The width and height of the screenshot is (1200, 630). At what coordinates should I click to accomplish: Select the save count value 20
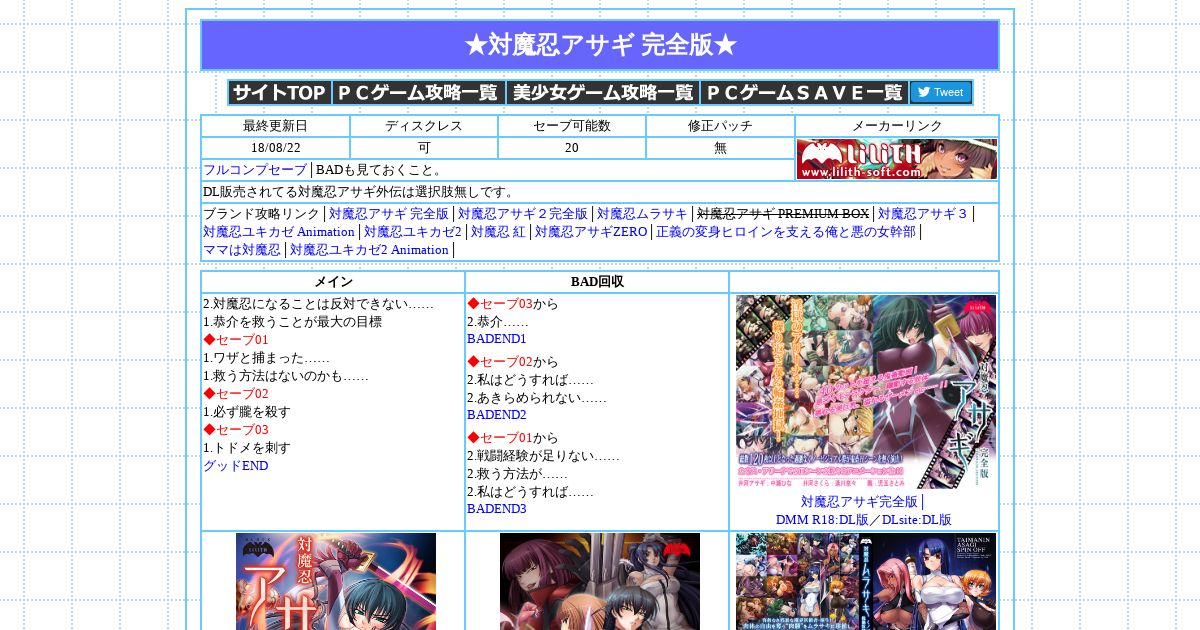point(572,148)
